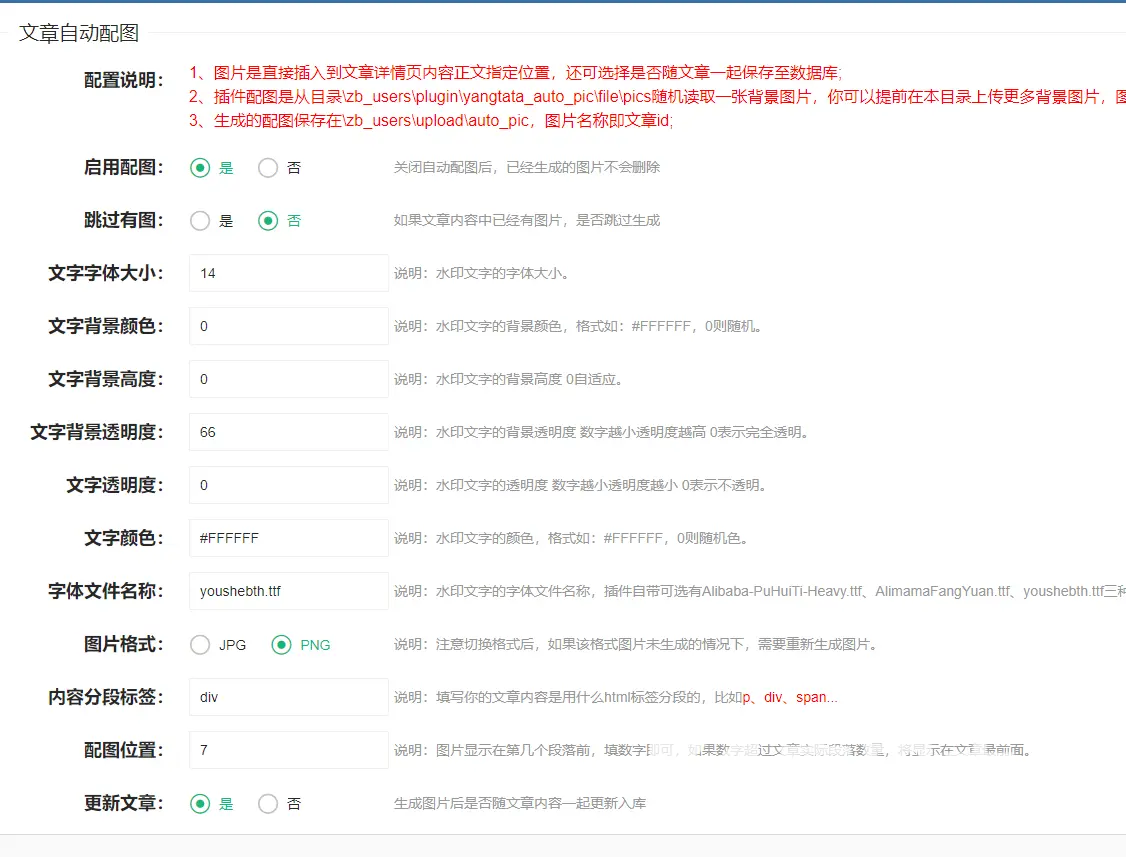Image resolution: width=1126 pixels, height=857 pixels.
Task: Click the 跳过有图 label
Action: [x=124, y=220]
